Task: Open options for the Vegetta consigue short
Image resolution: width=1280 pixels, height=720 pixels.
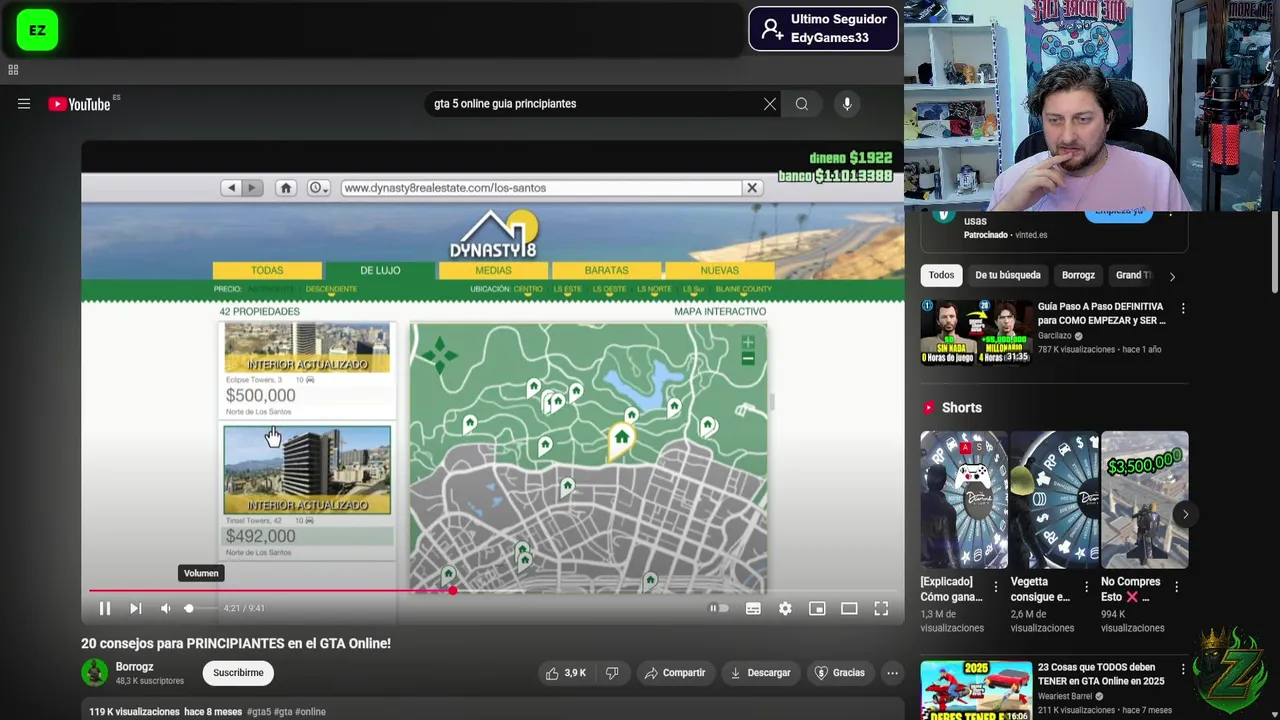Action: click(x=1086, y=587)
